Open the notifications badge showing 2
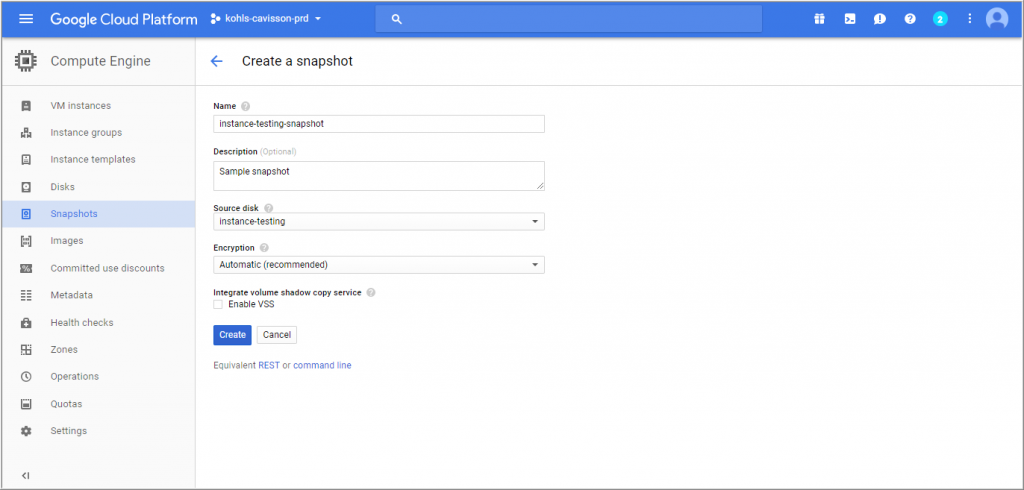The width and height of the screenshot is (1024, 490). coord(940,19)
